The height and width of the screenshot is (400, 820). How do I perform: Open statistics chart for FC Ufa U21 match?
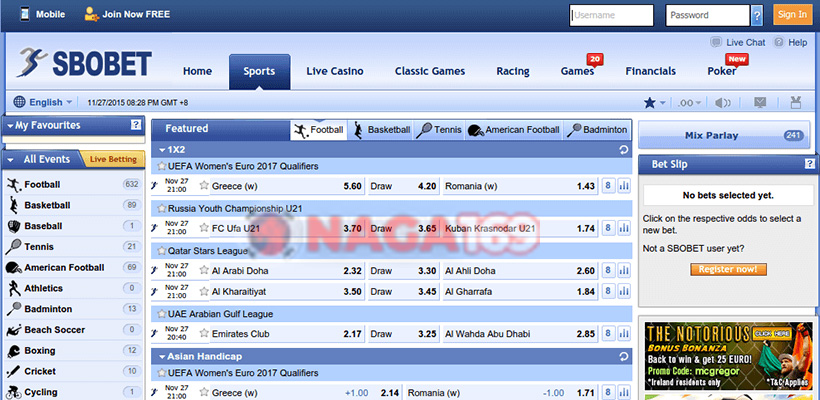coord(624,228)
